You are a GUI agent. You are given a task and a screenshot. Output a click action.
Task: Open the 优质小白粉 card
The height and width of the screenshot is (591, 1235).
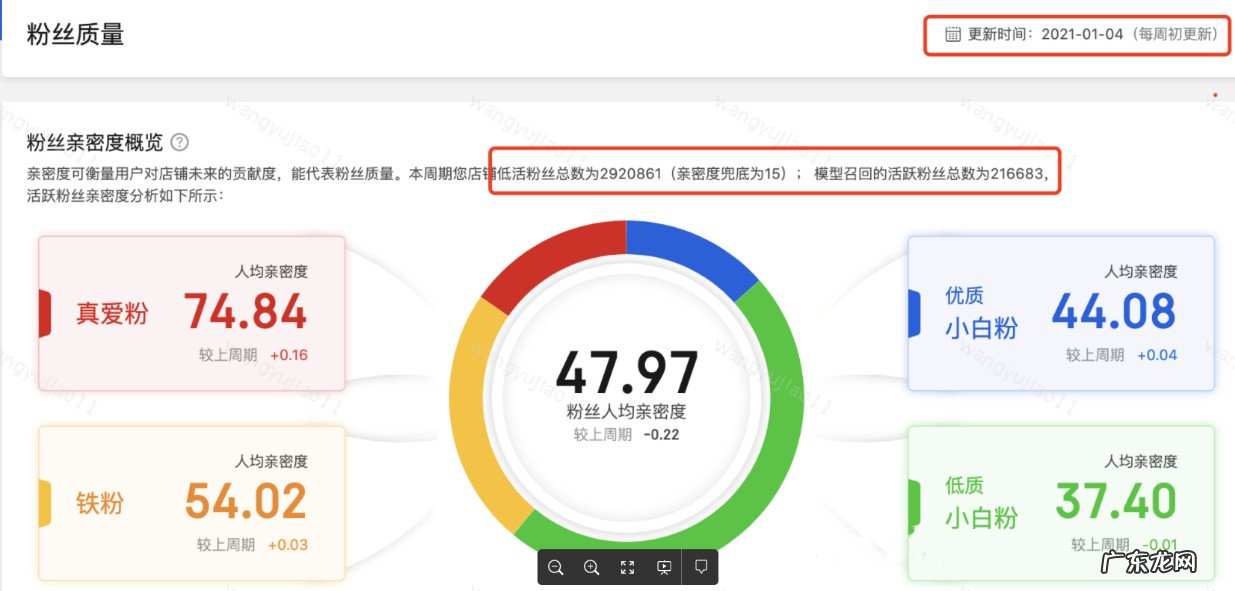click(x=1062, y=313)
